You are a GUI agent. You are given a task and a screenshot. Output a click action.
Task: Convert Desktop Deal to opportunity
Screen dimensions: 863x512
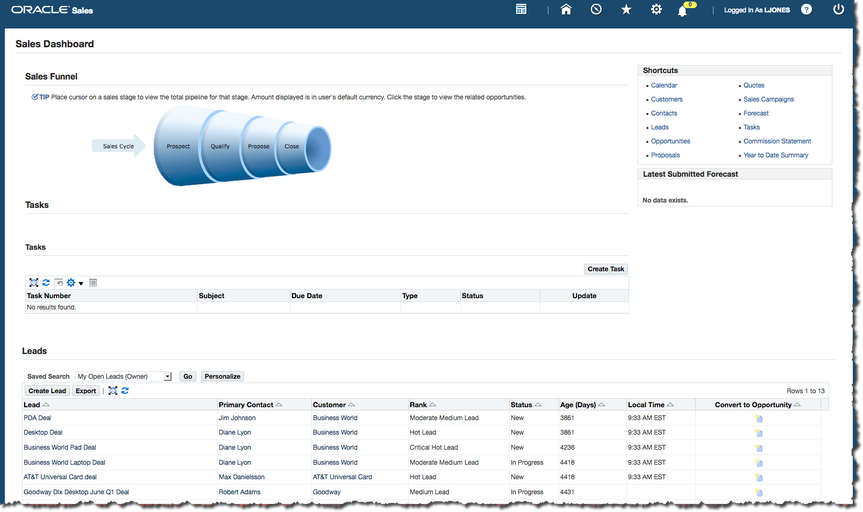pyautogui.click(x=759, y=433)
